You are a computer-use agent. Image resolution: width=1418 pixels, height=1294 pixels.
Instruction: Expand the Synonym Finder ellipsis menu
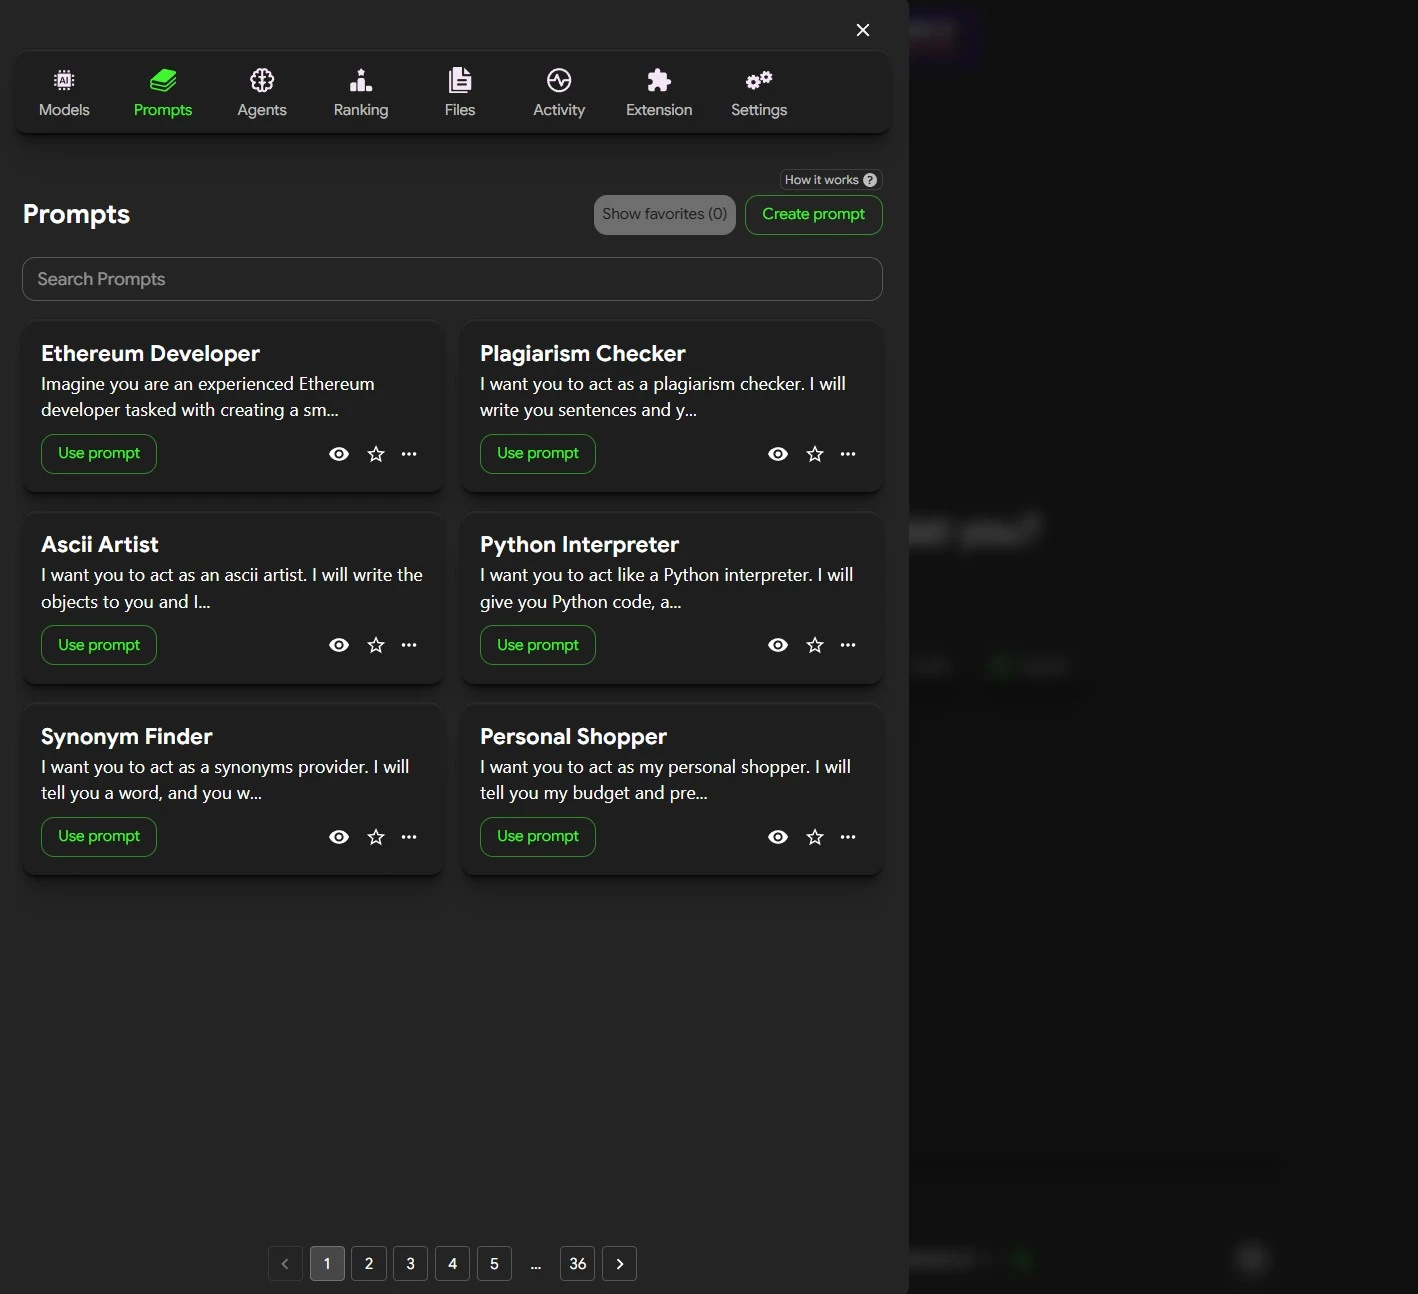coord(409,837)
